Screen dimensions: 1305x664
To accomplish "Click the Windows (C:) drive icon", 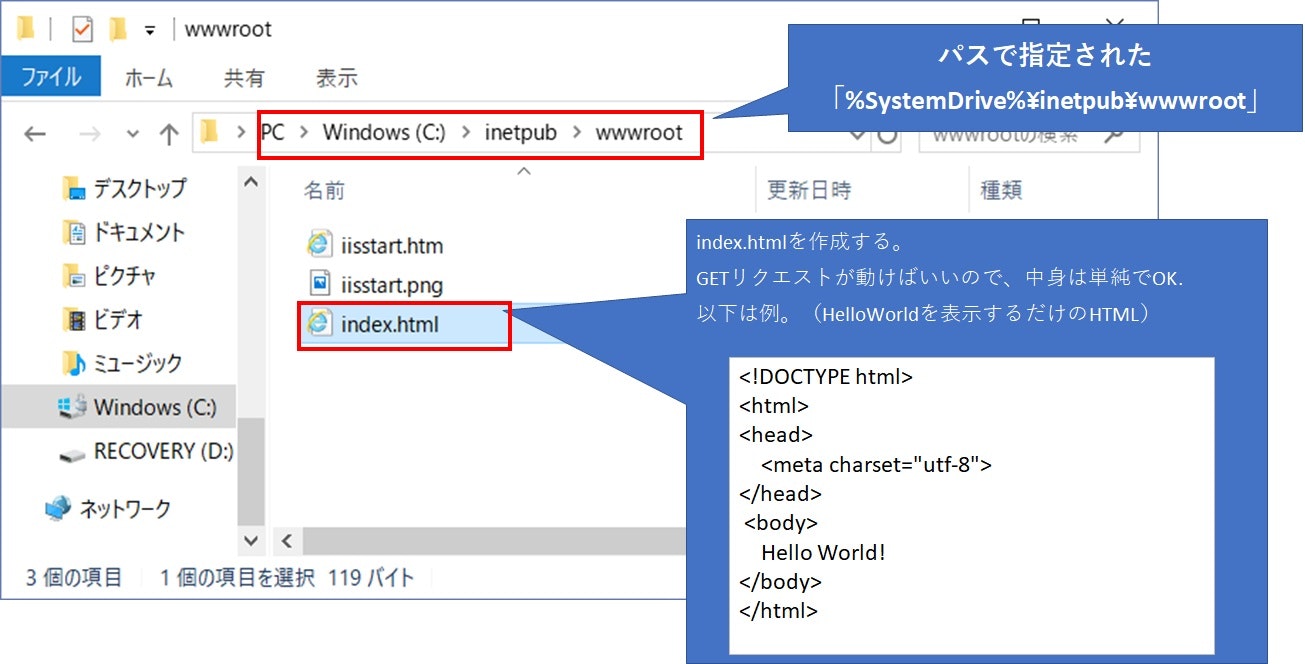I will [72, 407].
